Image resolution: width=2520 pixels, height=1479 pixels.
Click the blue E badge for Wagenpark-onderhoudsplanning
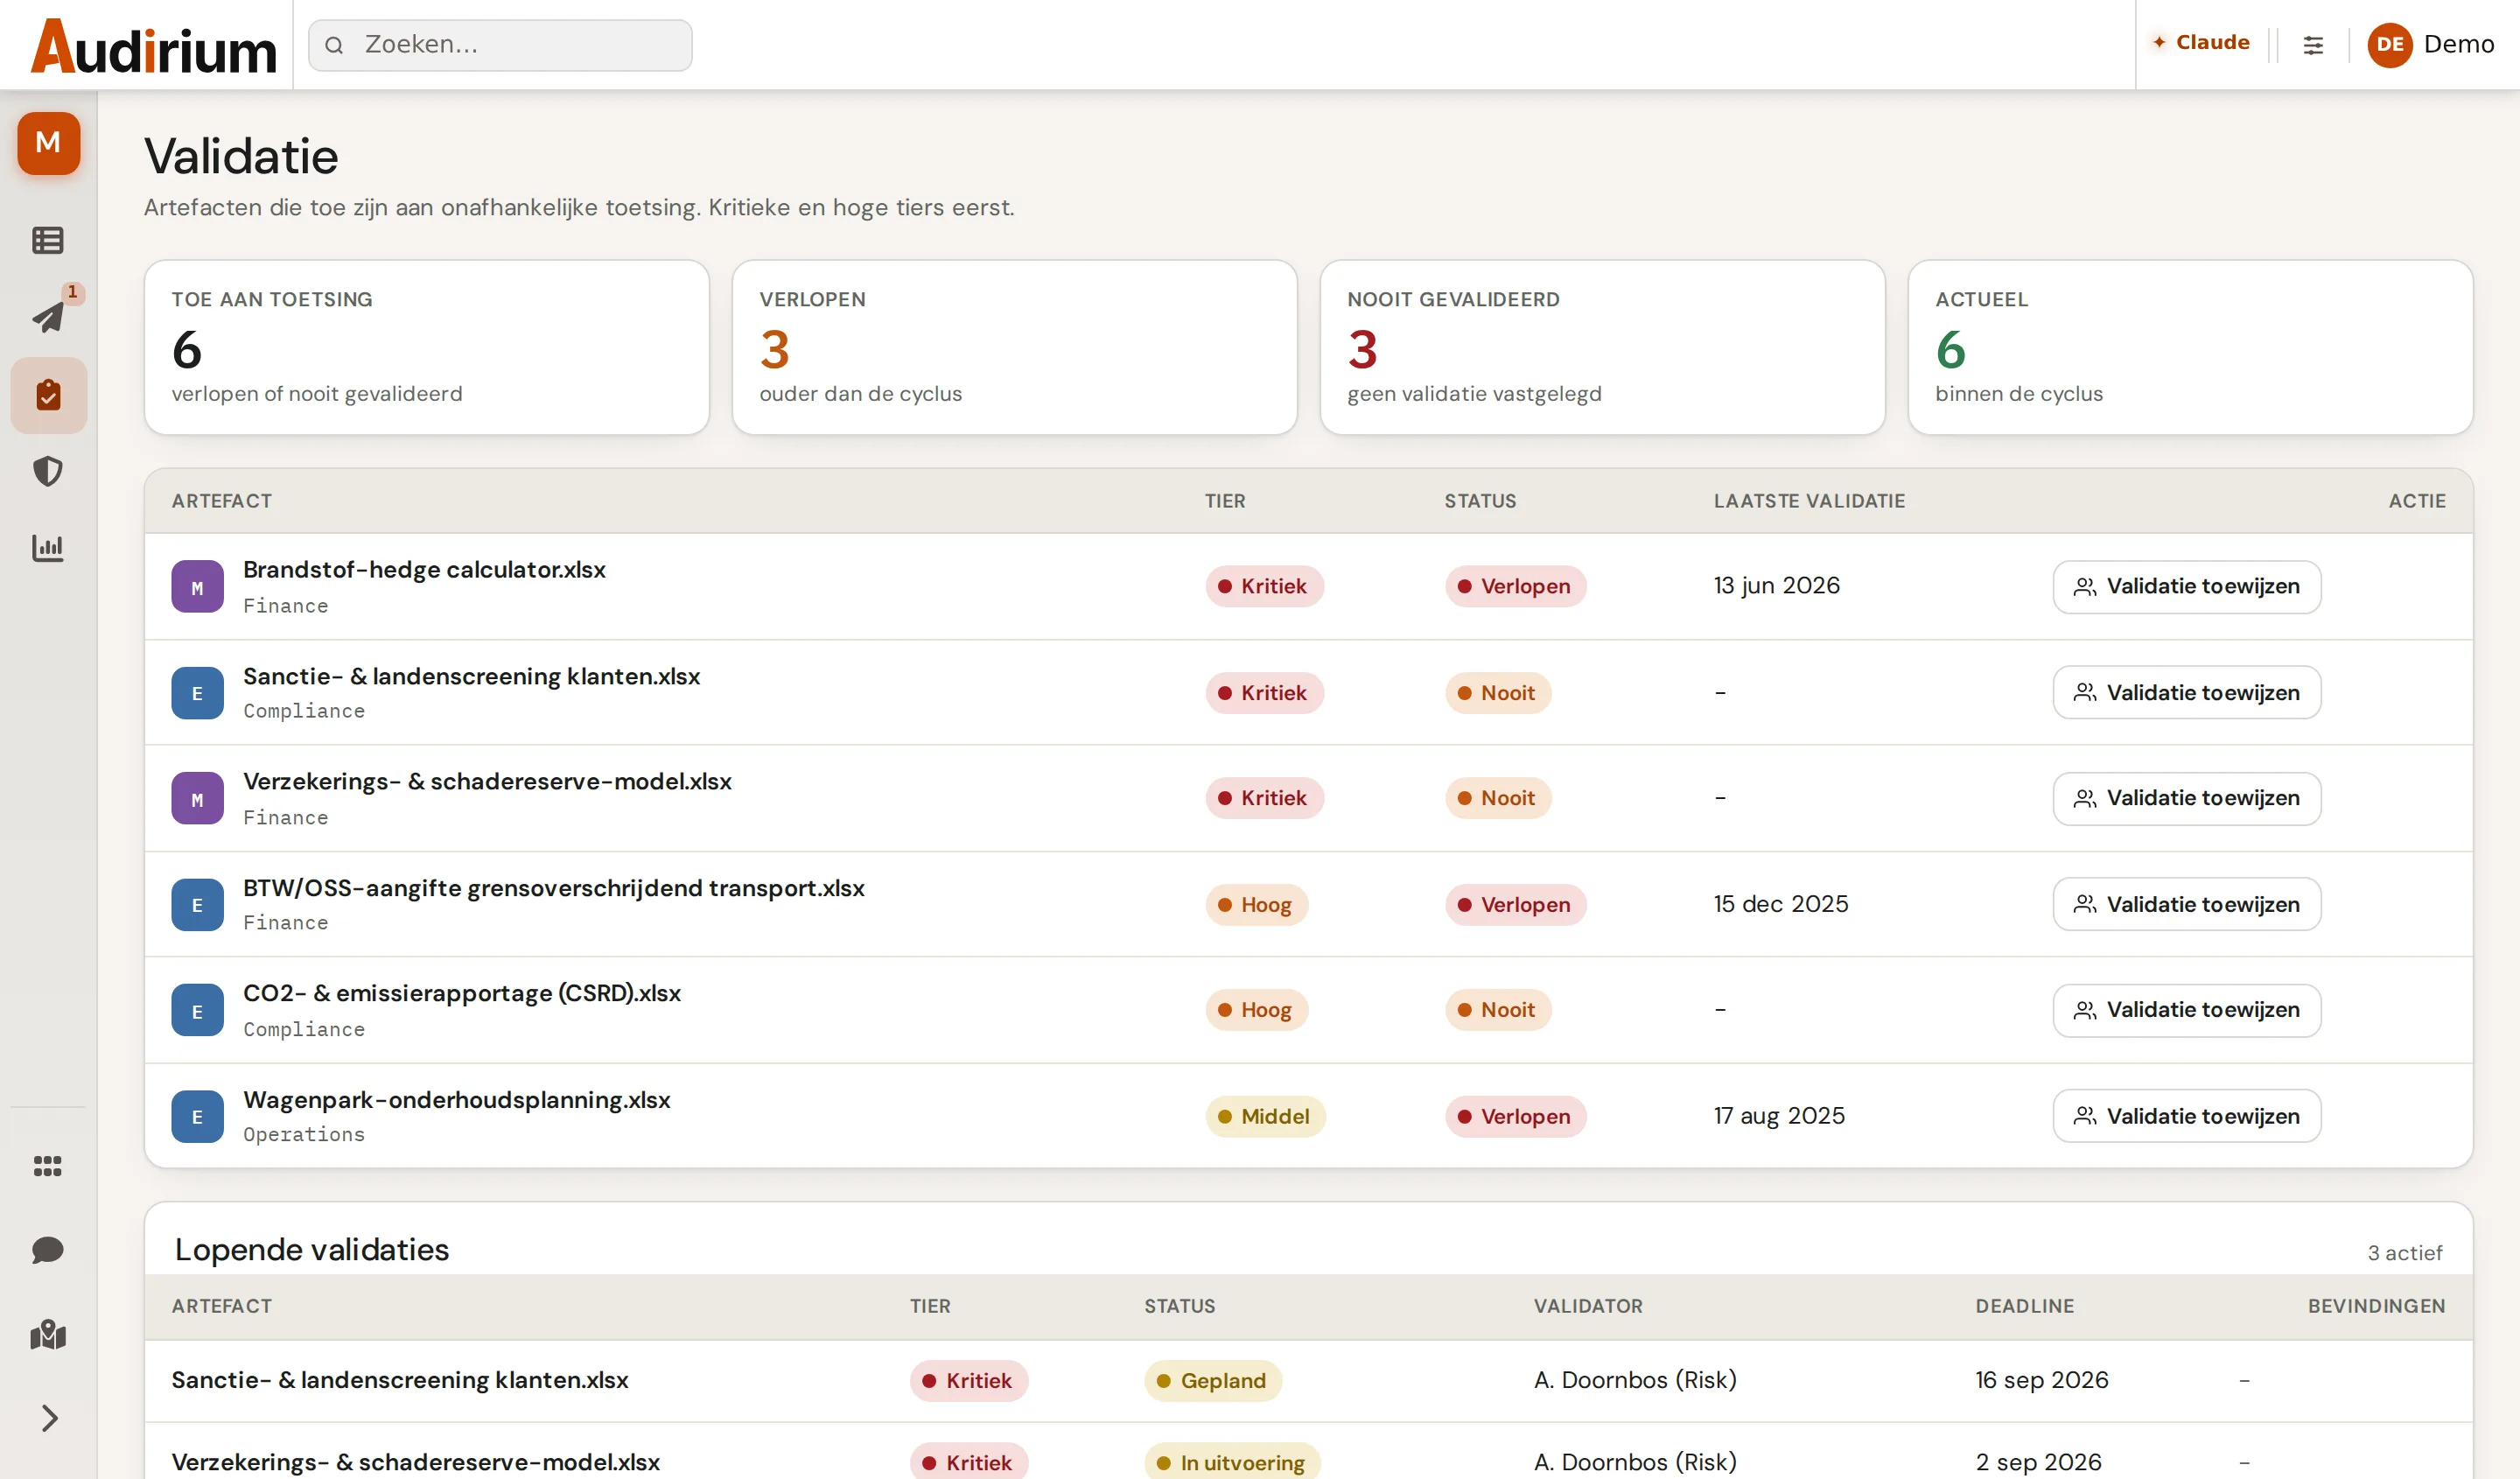click(x=197, y=1116)
